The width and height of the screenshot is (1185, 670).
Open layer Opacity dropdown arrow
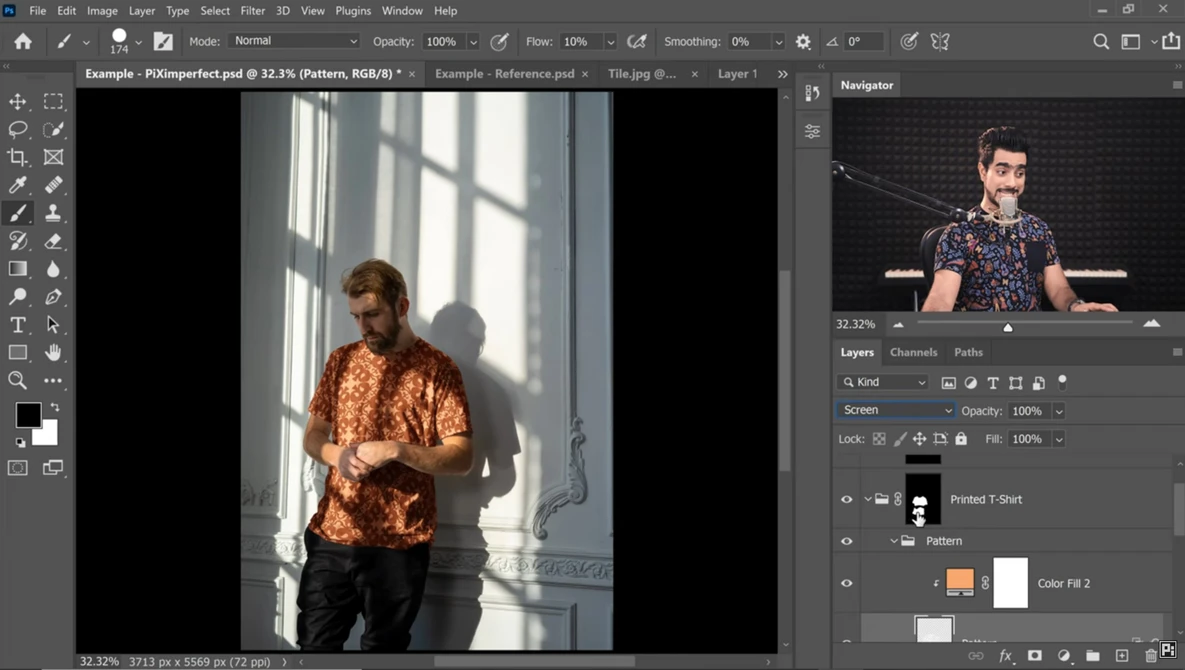(1059, 411)
